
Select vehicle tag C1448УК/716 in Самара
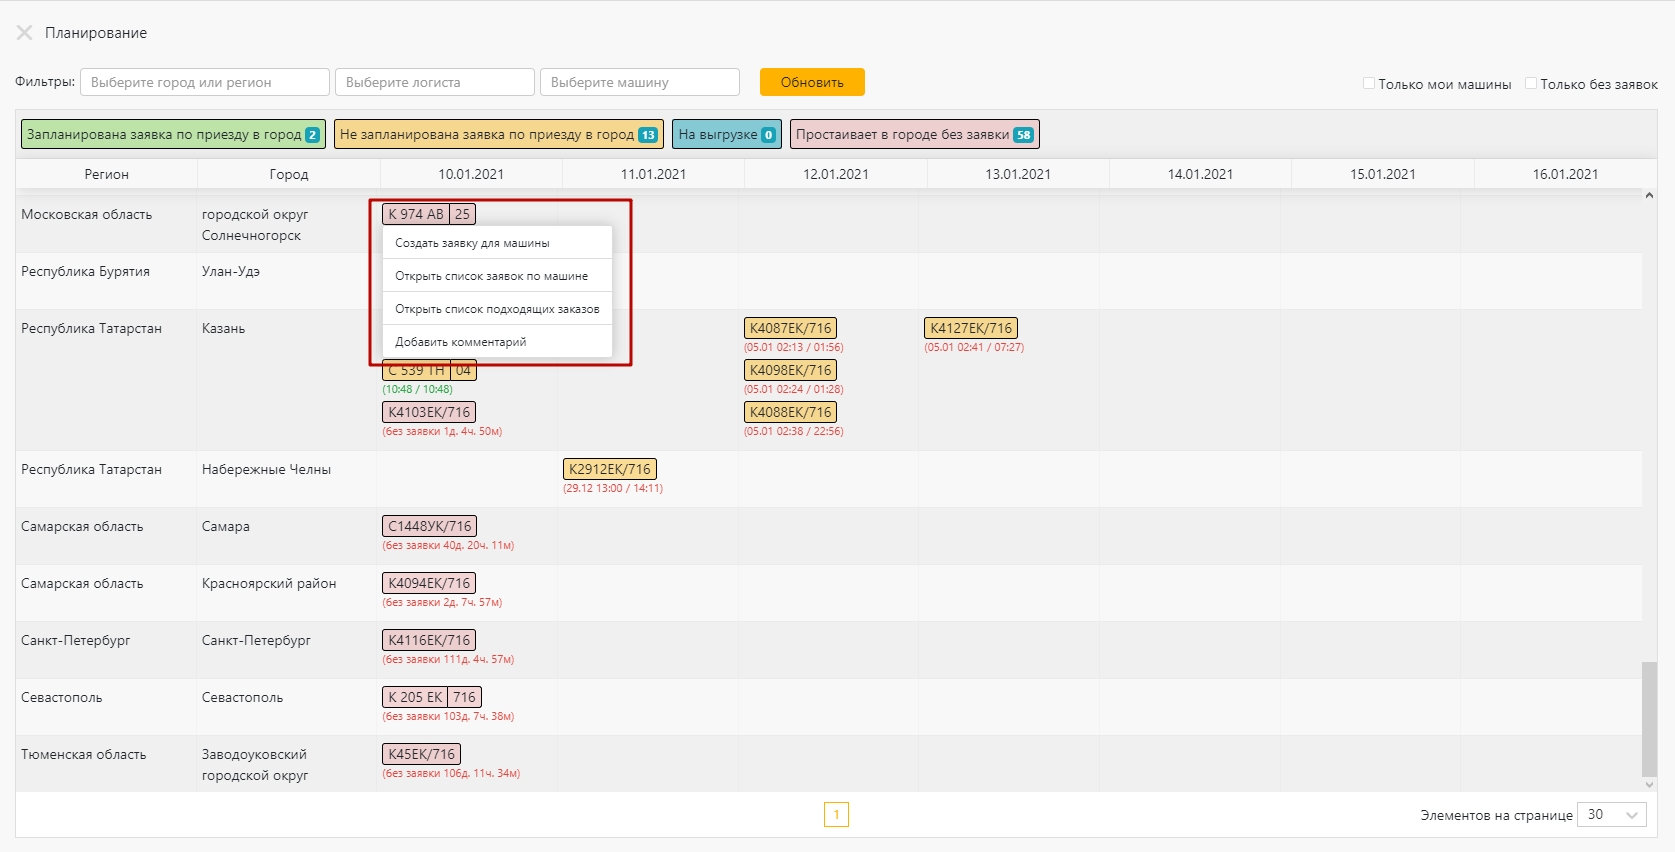pos(429,526)
